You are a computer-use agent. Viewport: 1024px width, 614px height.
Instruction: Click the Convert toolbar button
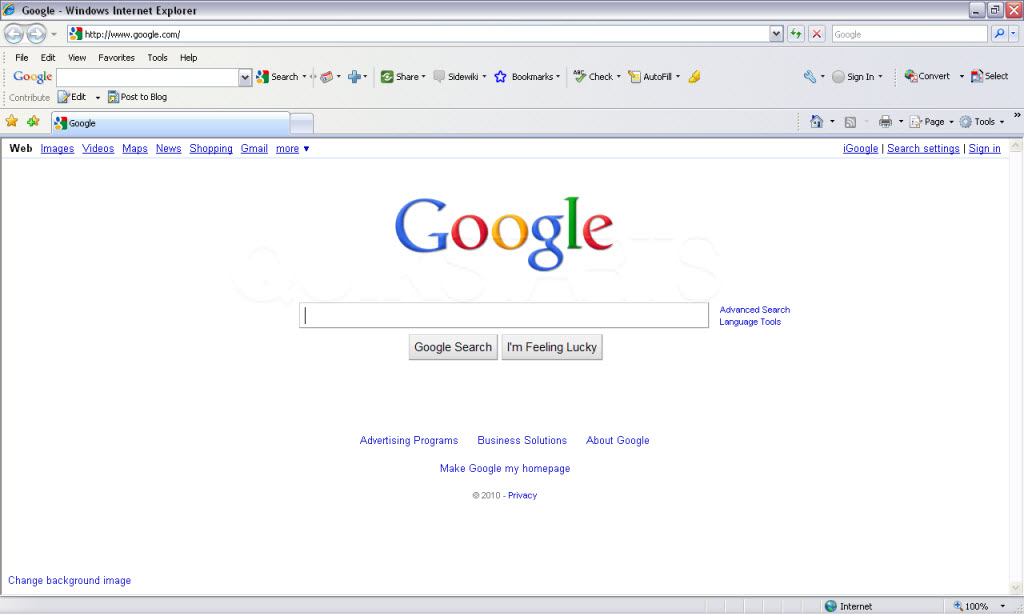927,76
